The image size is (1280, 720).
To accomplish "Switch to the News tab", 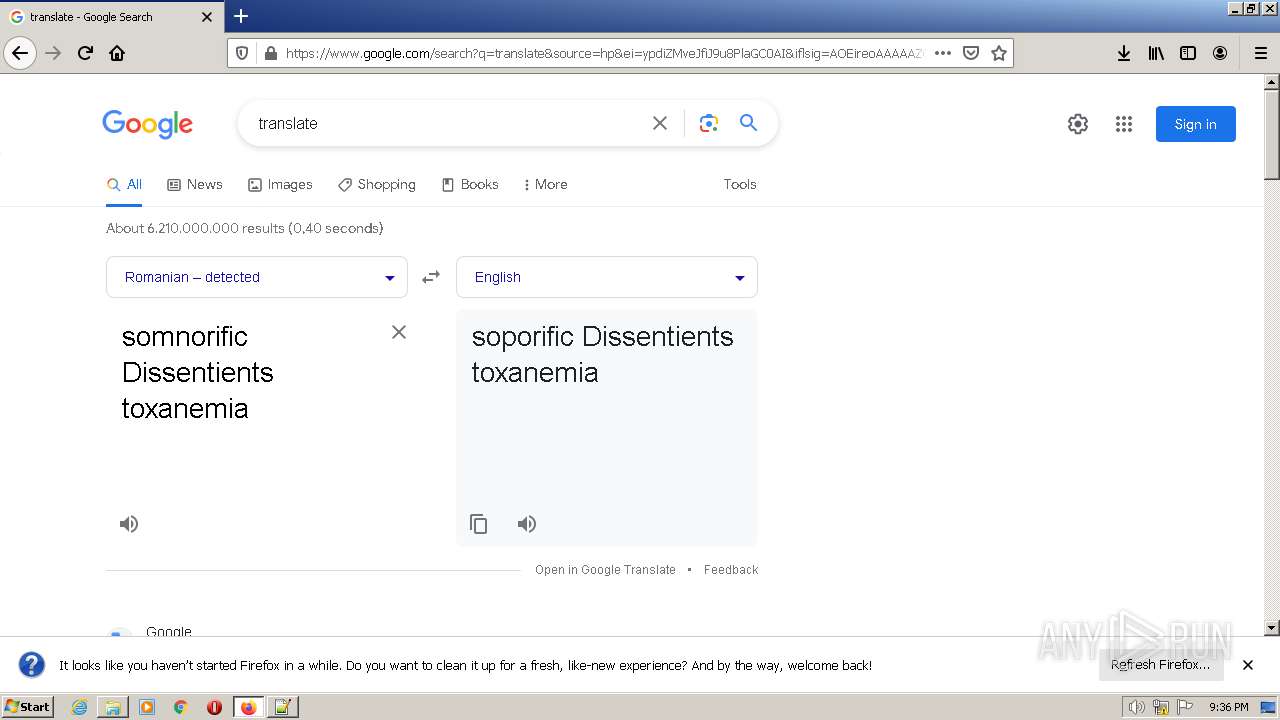I will point(195,184).
